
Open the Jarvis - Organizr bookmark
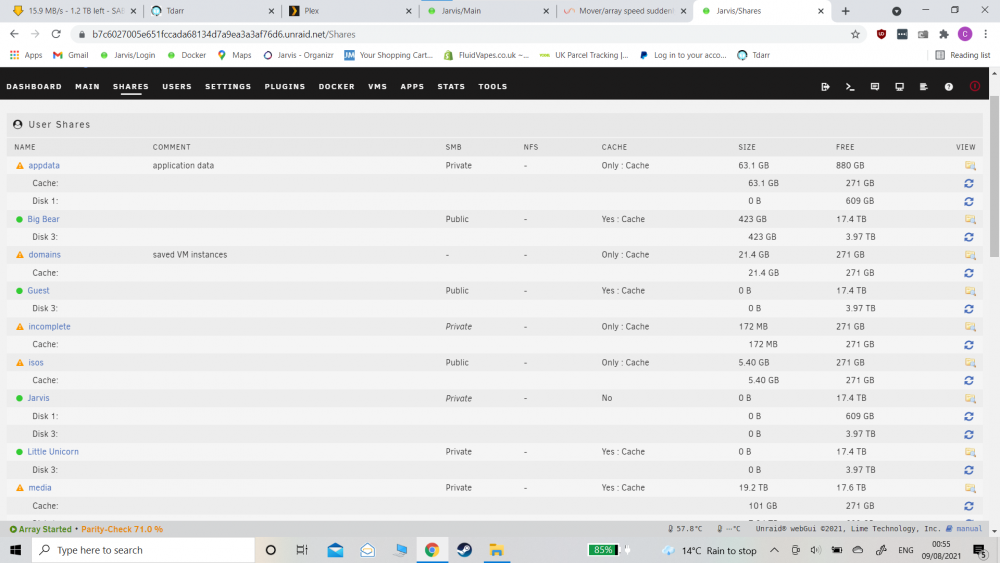[298, 55]
